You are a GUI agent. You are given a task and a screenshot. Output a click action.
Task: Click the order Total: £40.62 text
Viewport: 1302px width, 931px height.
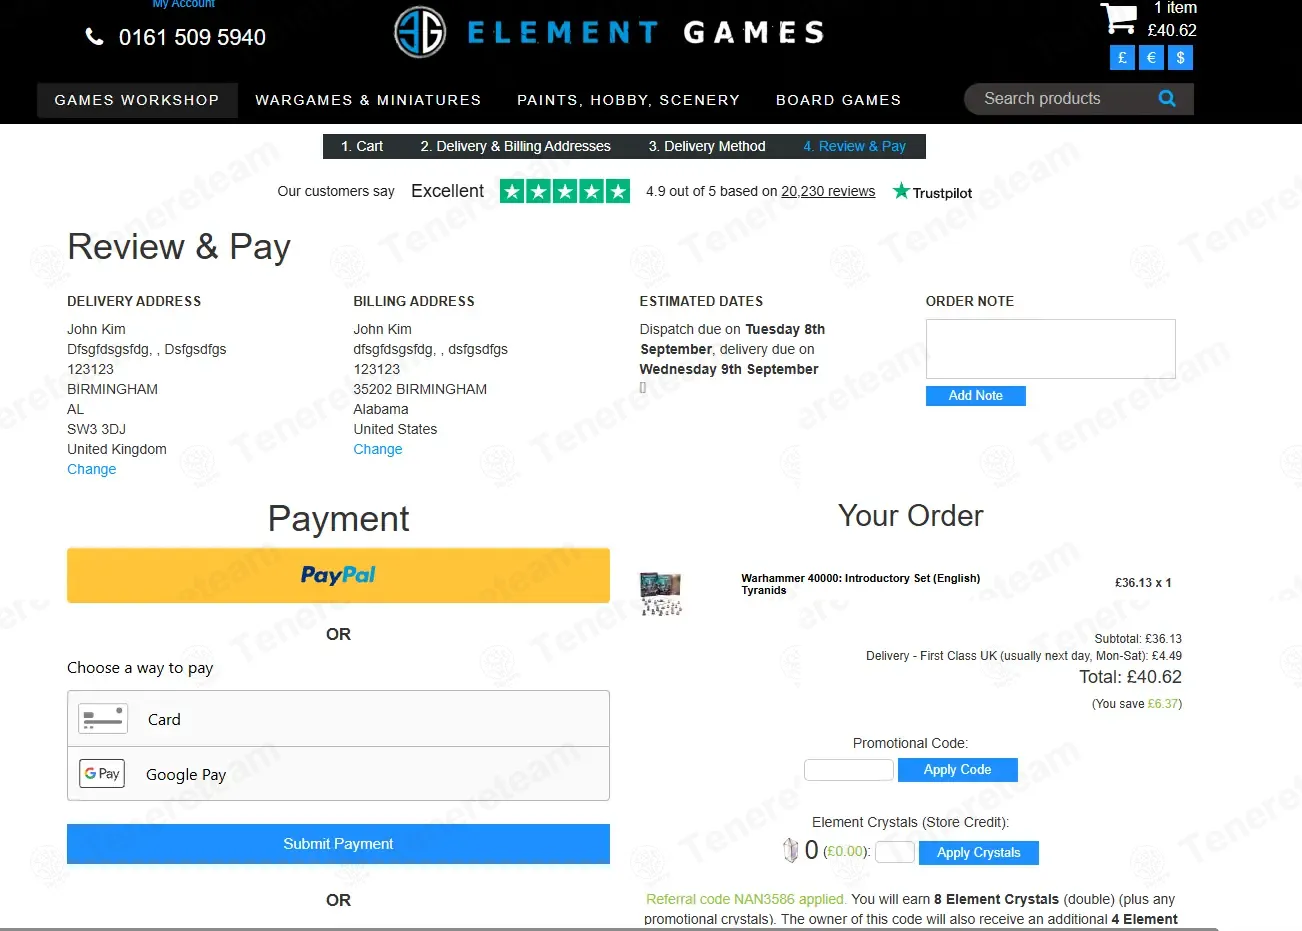click(x=1130, y=677)
